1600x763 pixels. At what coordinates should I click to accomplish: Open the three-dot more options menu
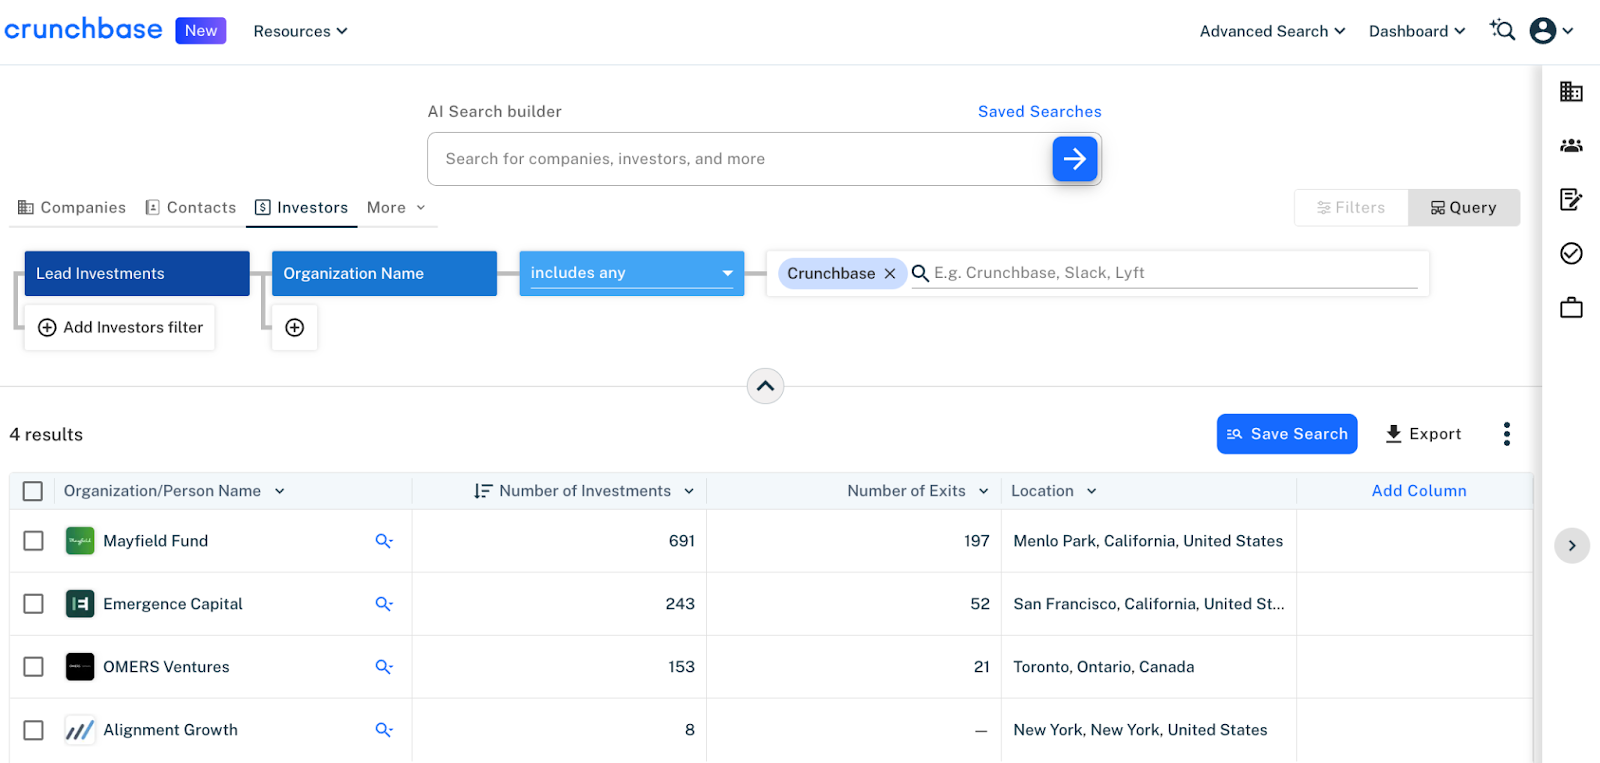click(1506, 434)
